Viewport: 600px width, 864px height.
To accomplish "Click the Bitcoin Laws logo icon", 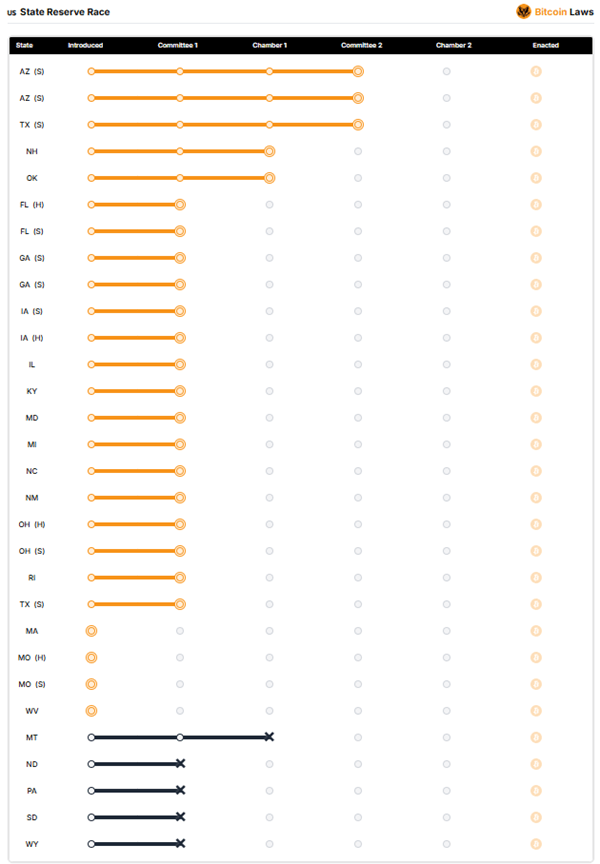I will [523, 12].
